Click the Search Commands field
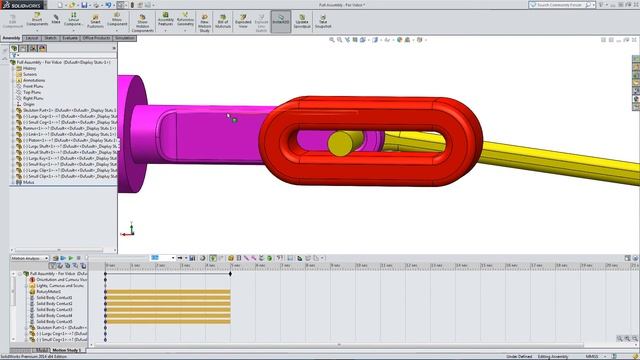This screenshot has width=640, height=360. [561, 5]
